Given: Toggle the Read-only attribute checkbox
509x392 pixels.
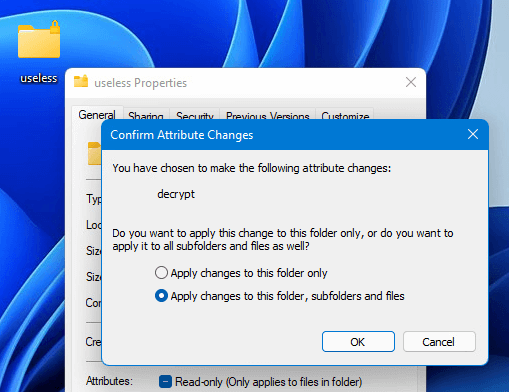Looking at the screenshot, I should (x=165, y=381).
